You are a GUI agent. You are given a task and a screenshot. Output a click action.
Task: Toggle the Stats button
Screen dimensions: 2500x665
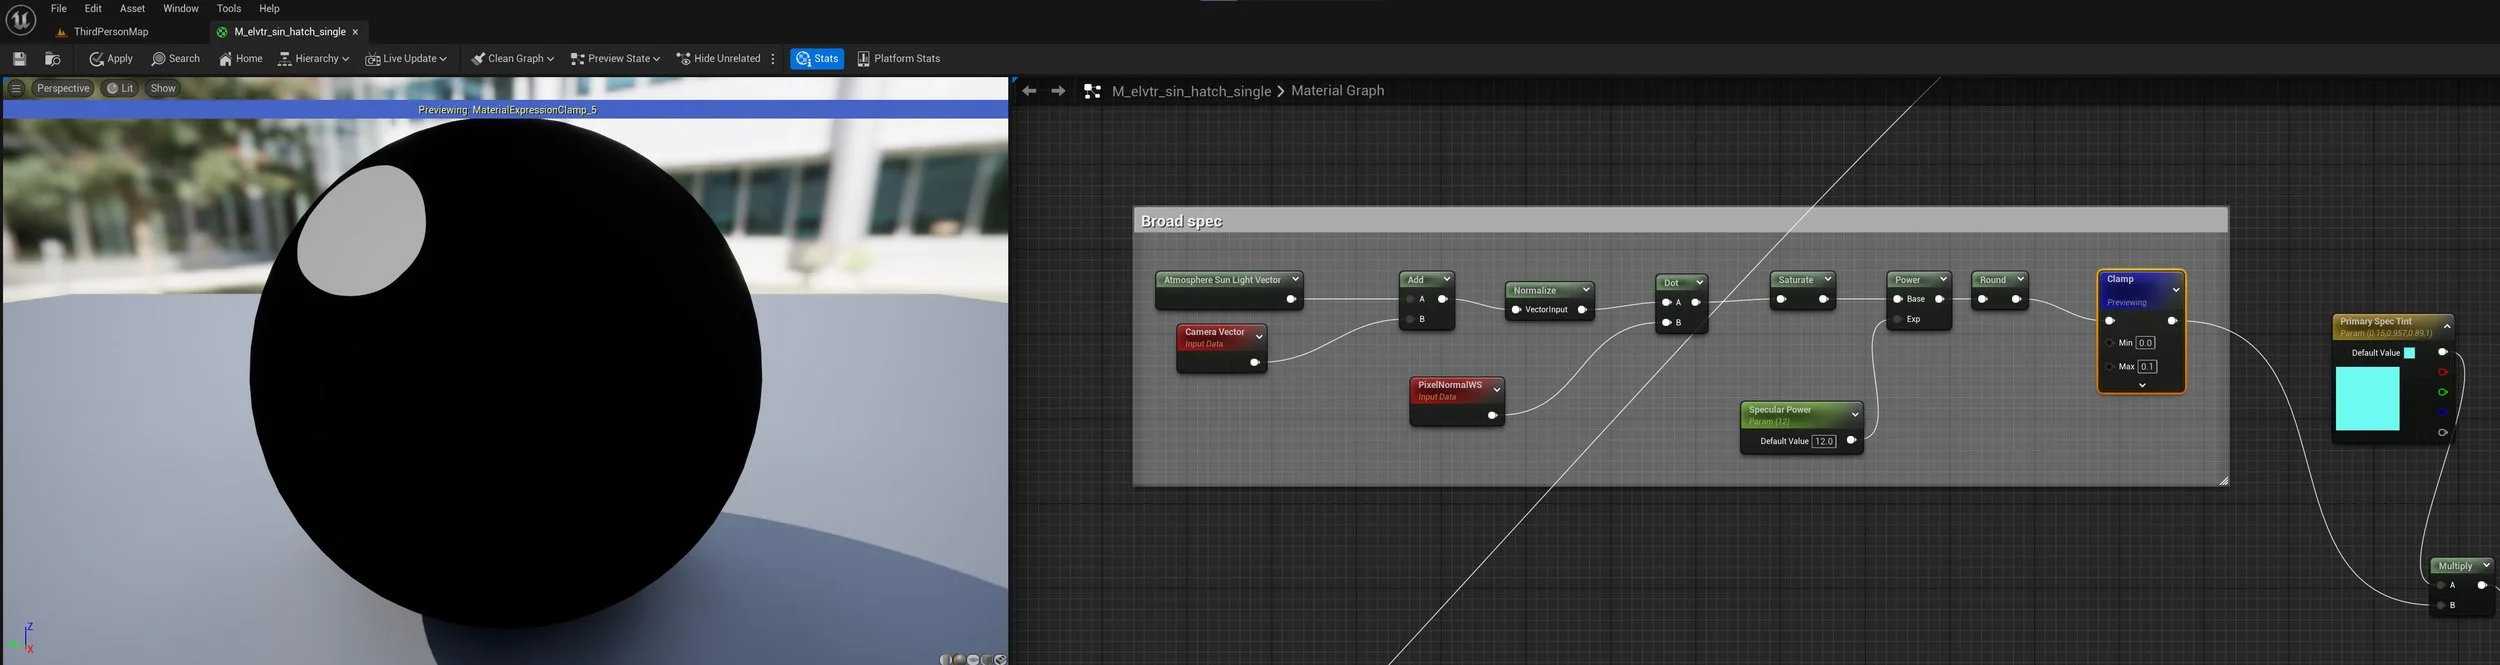[x=817, y=59]
